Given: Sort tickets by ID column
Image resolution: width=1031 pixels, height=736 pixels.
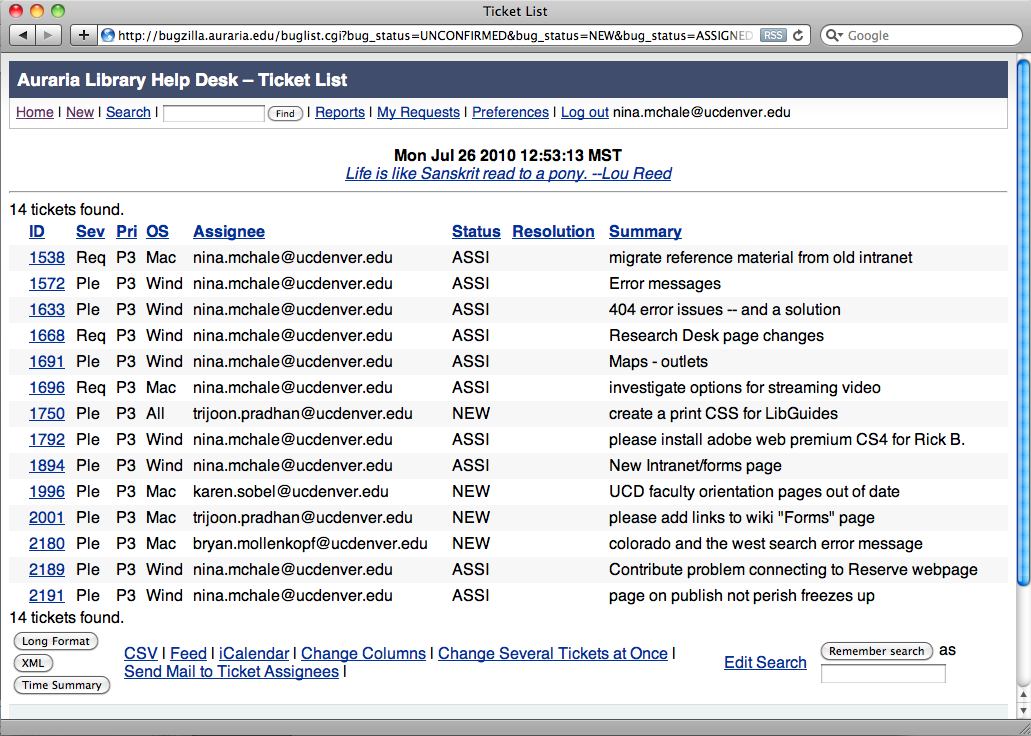Looking at the screenshot, I should (x=37, y=232).
